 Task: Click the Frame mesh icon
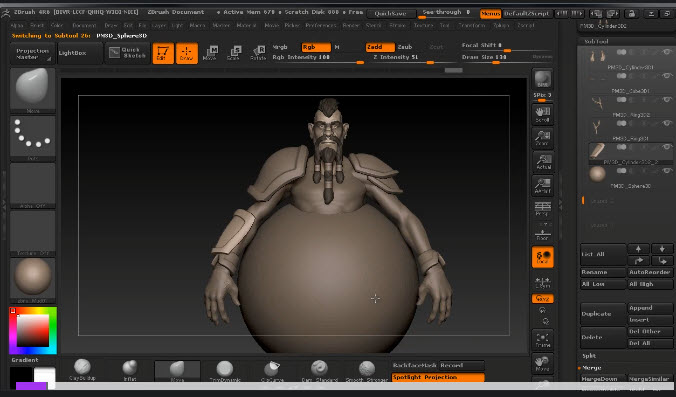click(x=542, y=339)
